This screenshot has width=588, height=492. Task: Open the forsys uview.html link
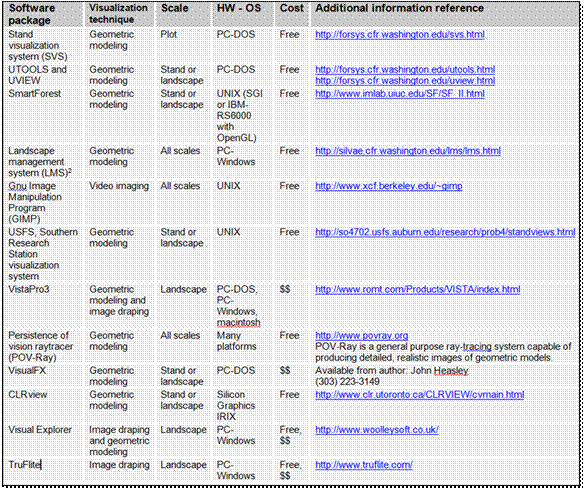tap(405, 81)
